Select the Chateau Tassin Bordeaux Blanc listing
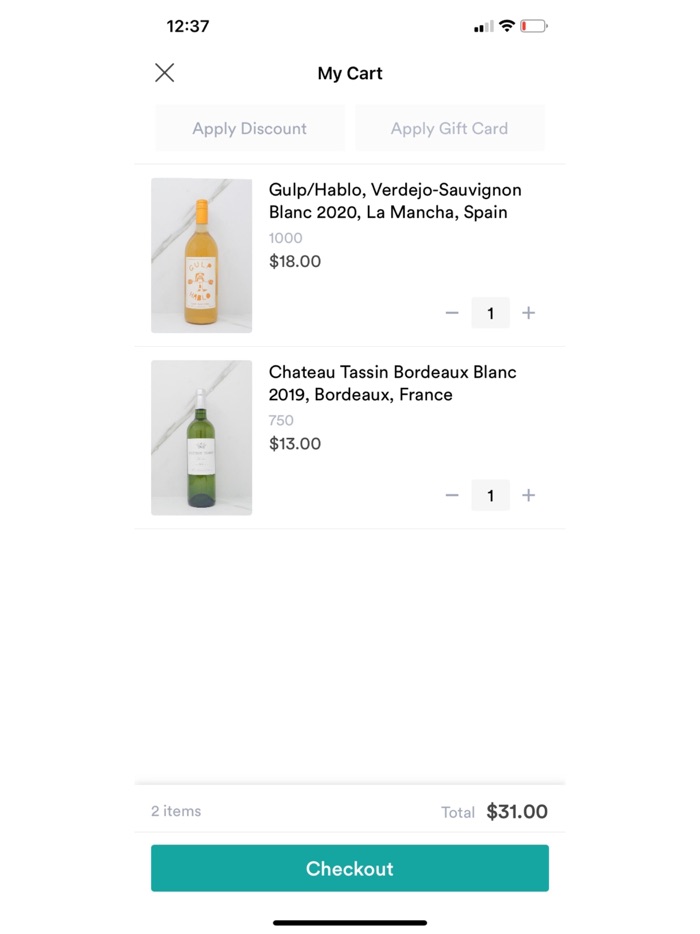The height and width of the screenshot is (934, 700). pos(393,383)
